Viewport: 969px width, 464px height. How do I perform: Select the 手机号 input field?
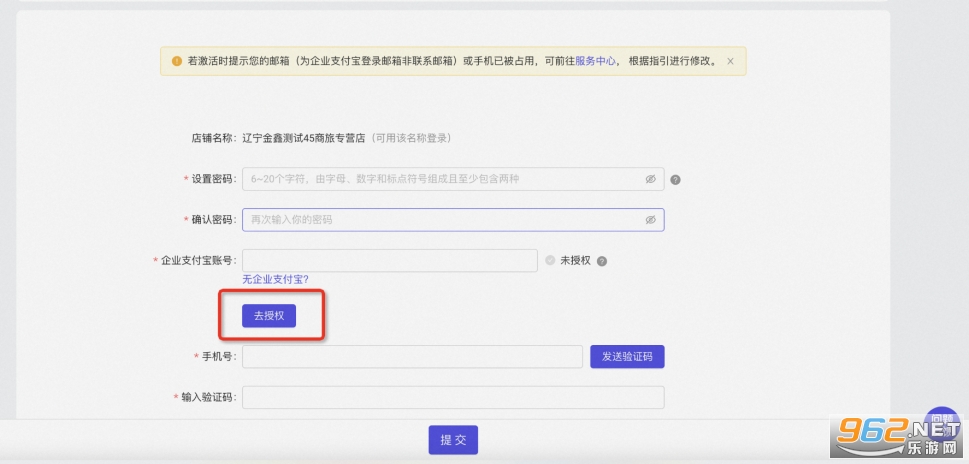click(x=412, y=357)
